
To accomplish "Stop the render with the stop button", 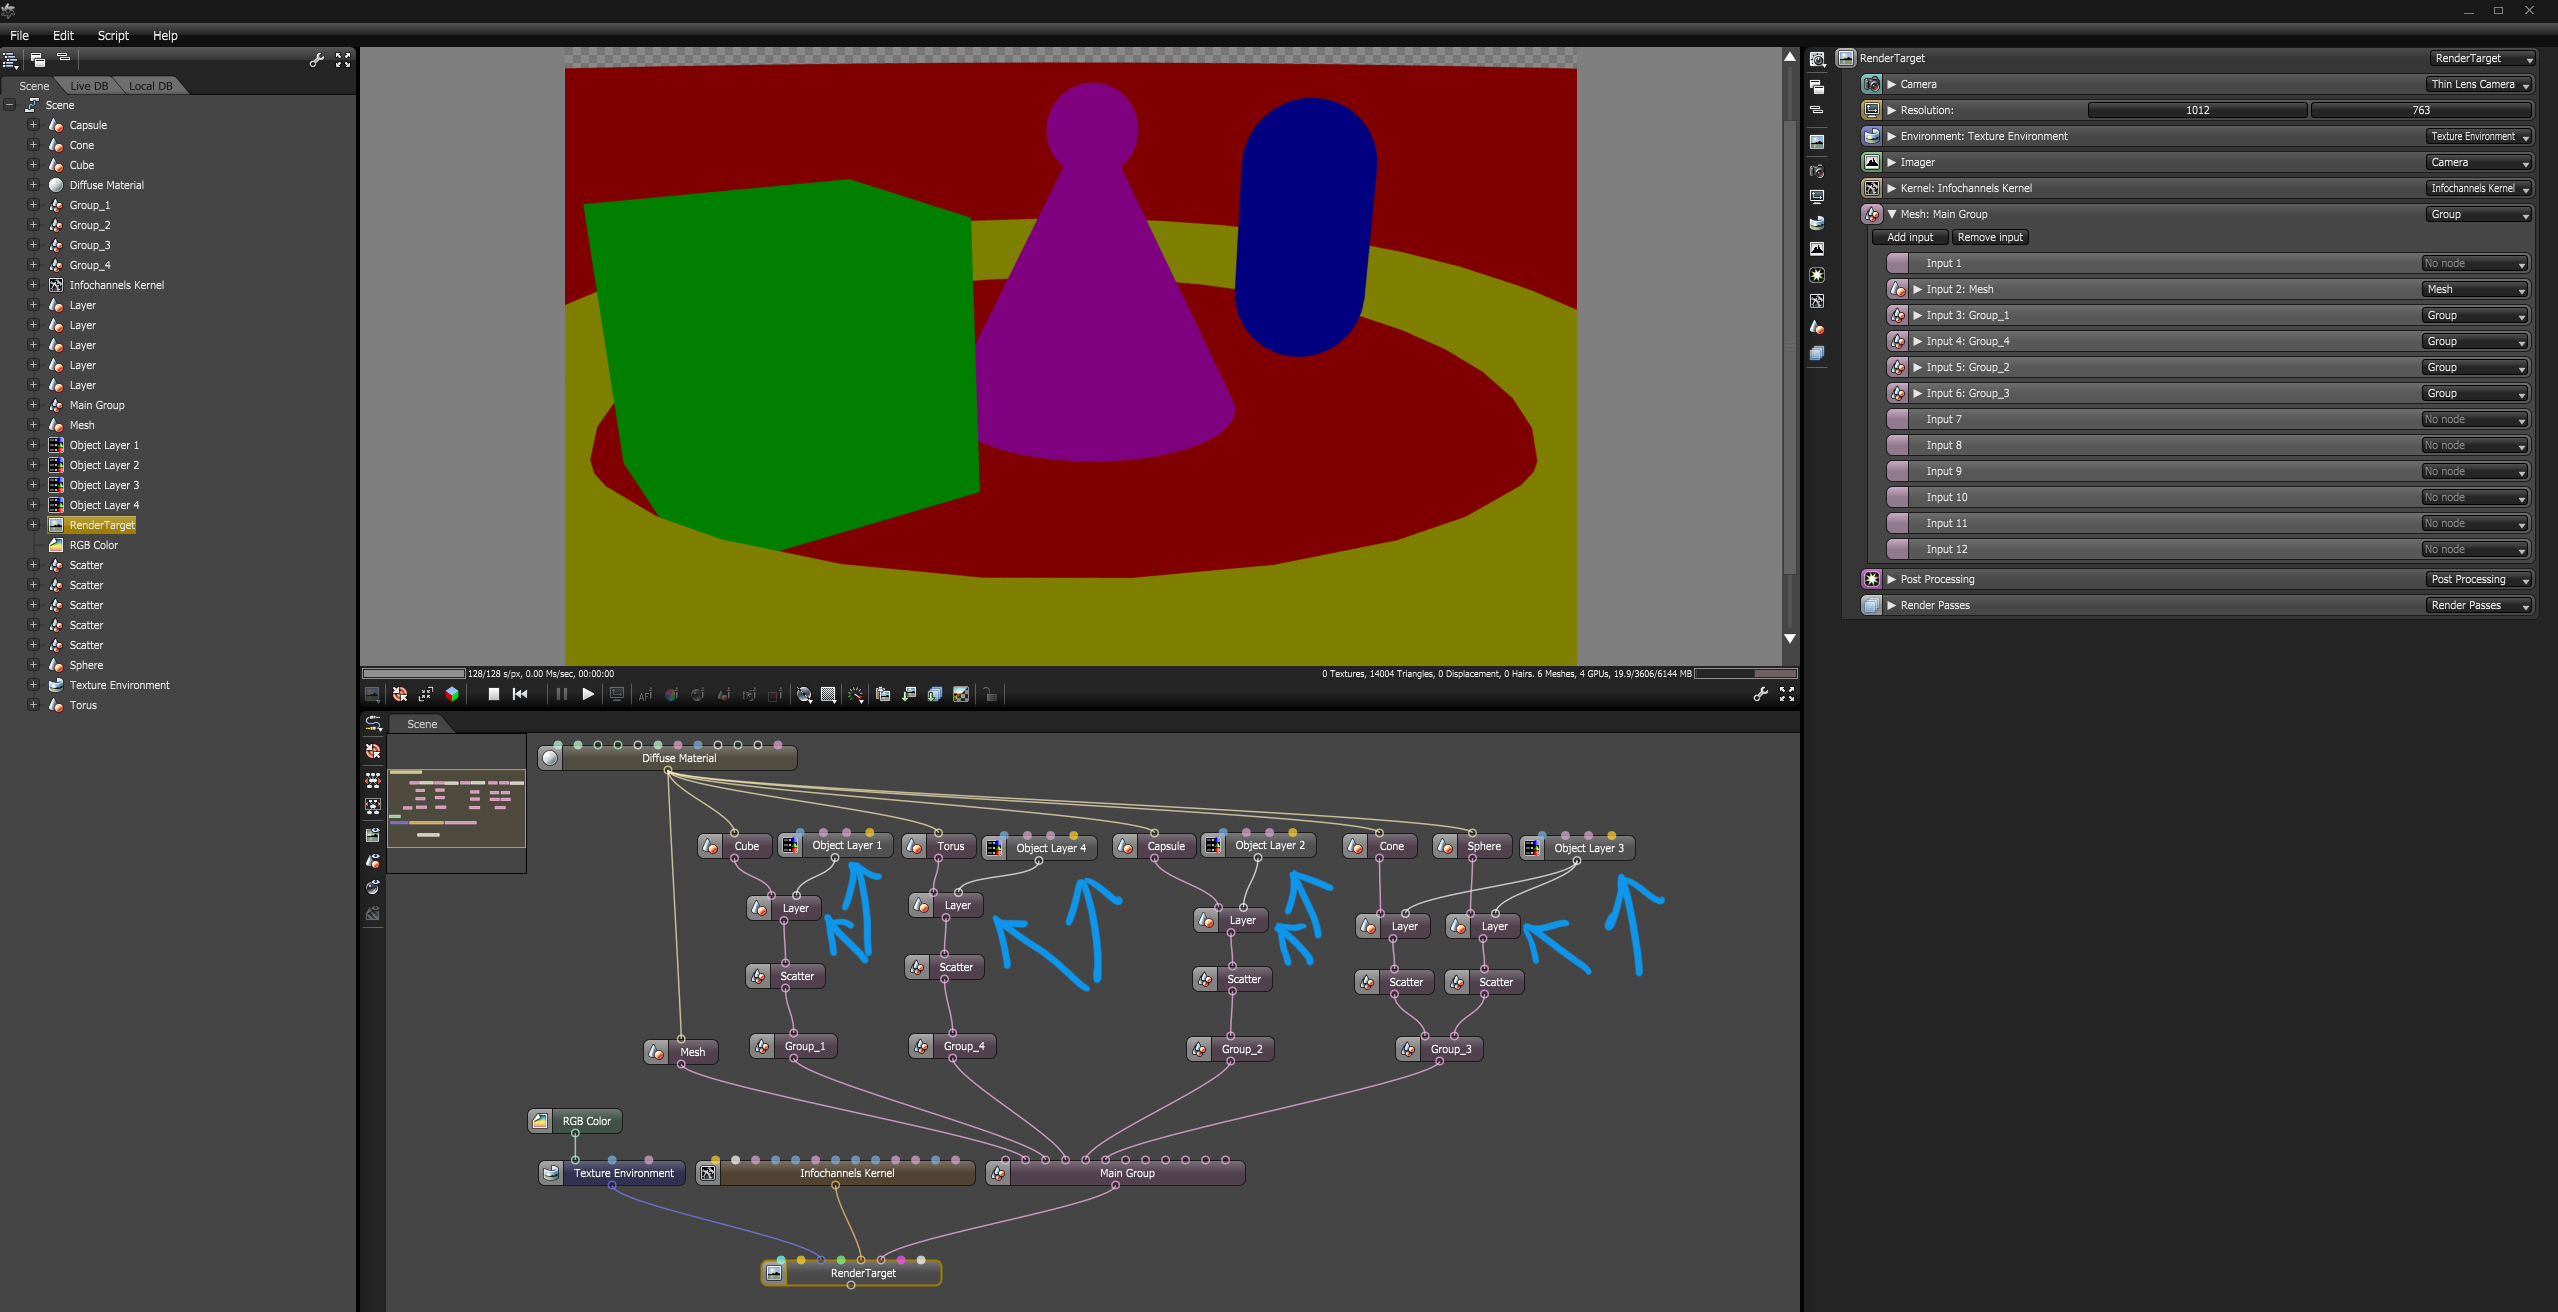I will pyautogui.click(x=493, y=694).
